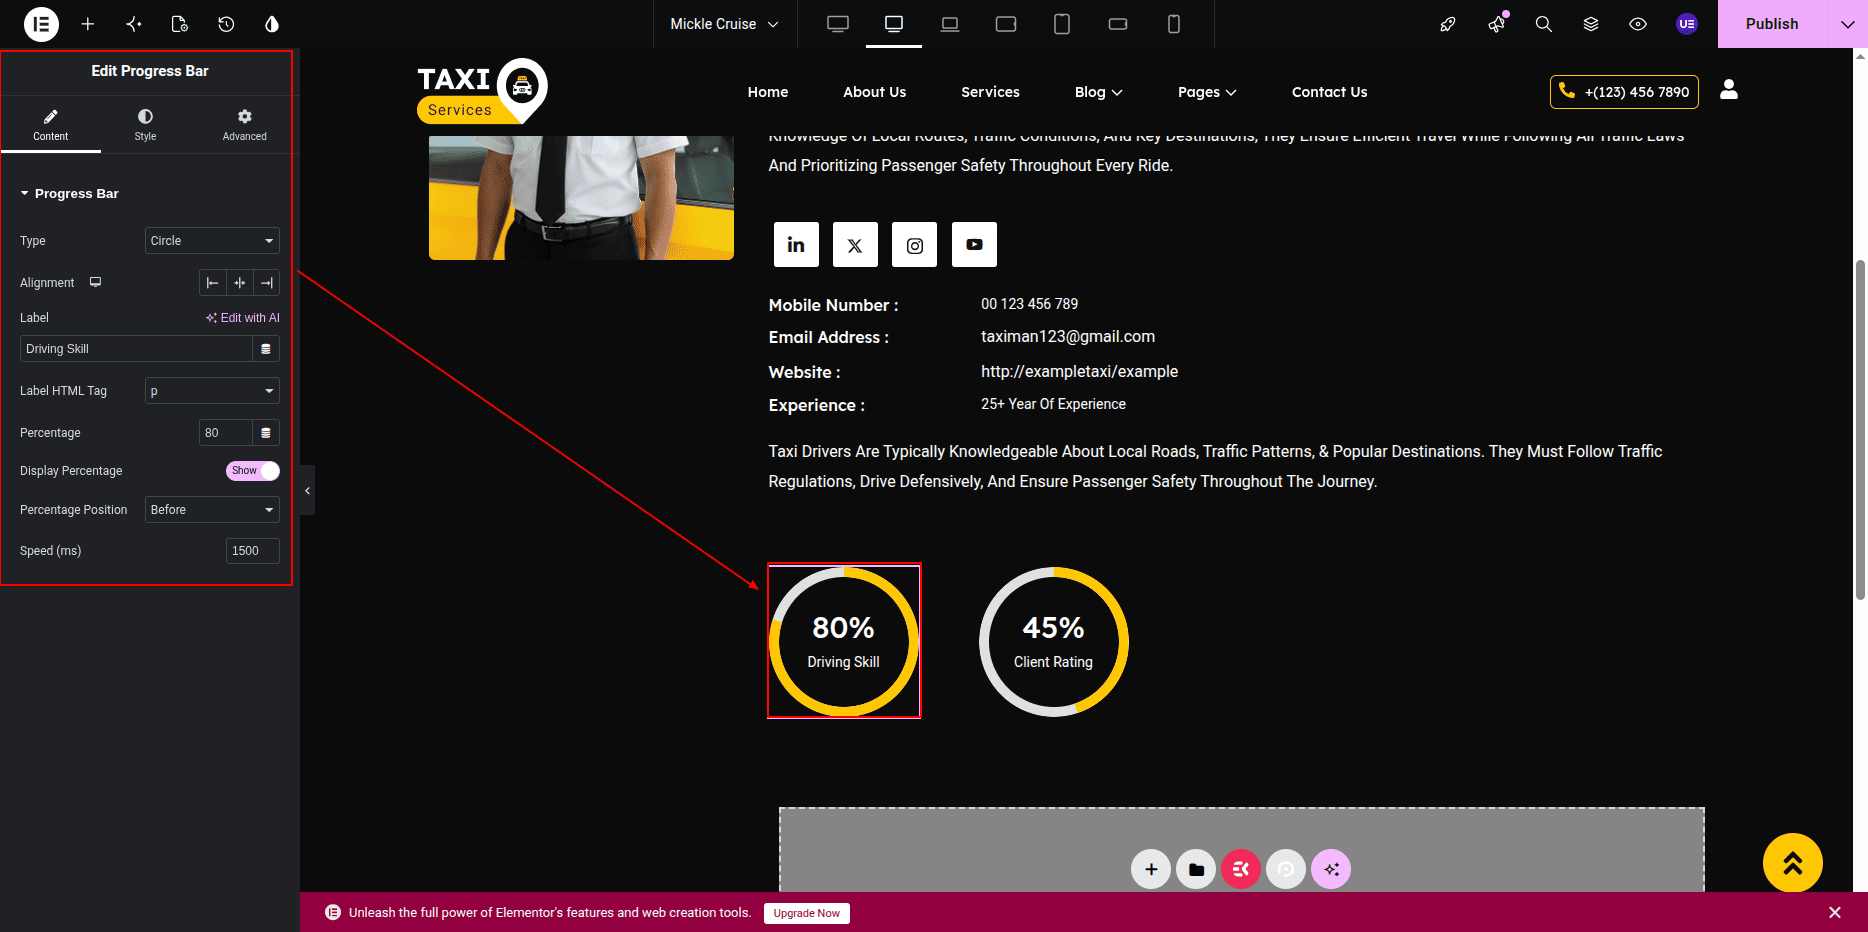Set alignment to center
Image resolution: width=1868 pixels, height=932 pixels.
pyautogui.click(x=240, y=283)
